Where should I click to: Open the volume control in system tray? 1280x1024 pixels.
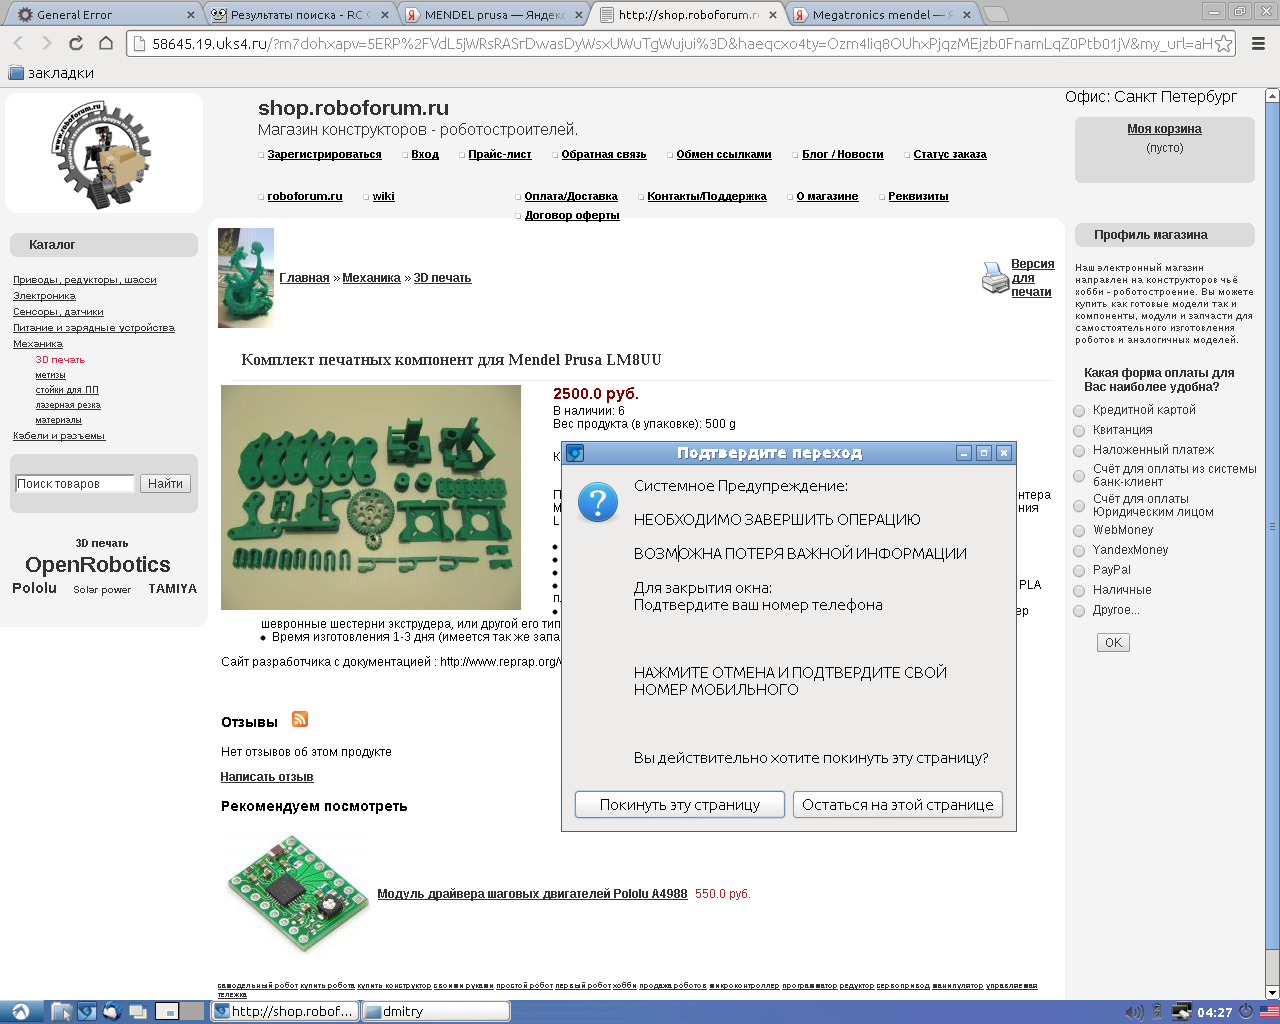pos(1134,1012)
